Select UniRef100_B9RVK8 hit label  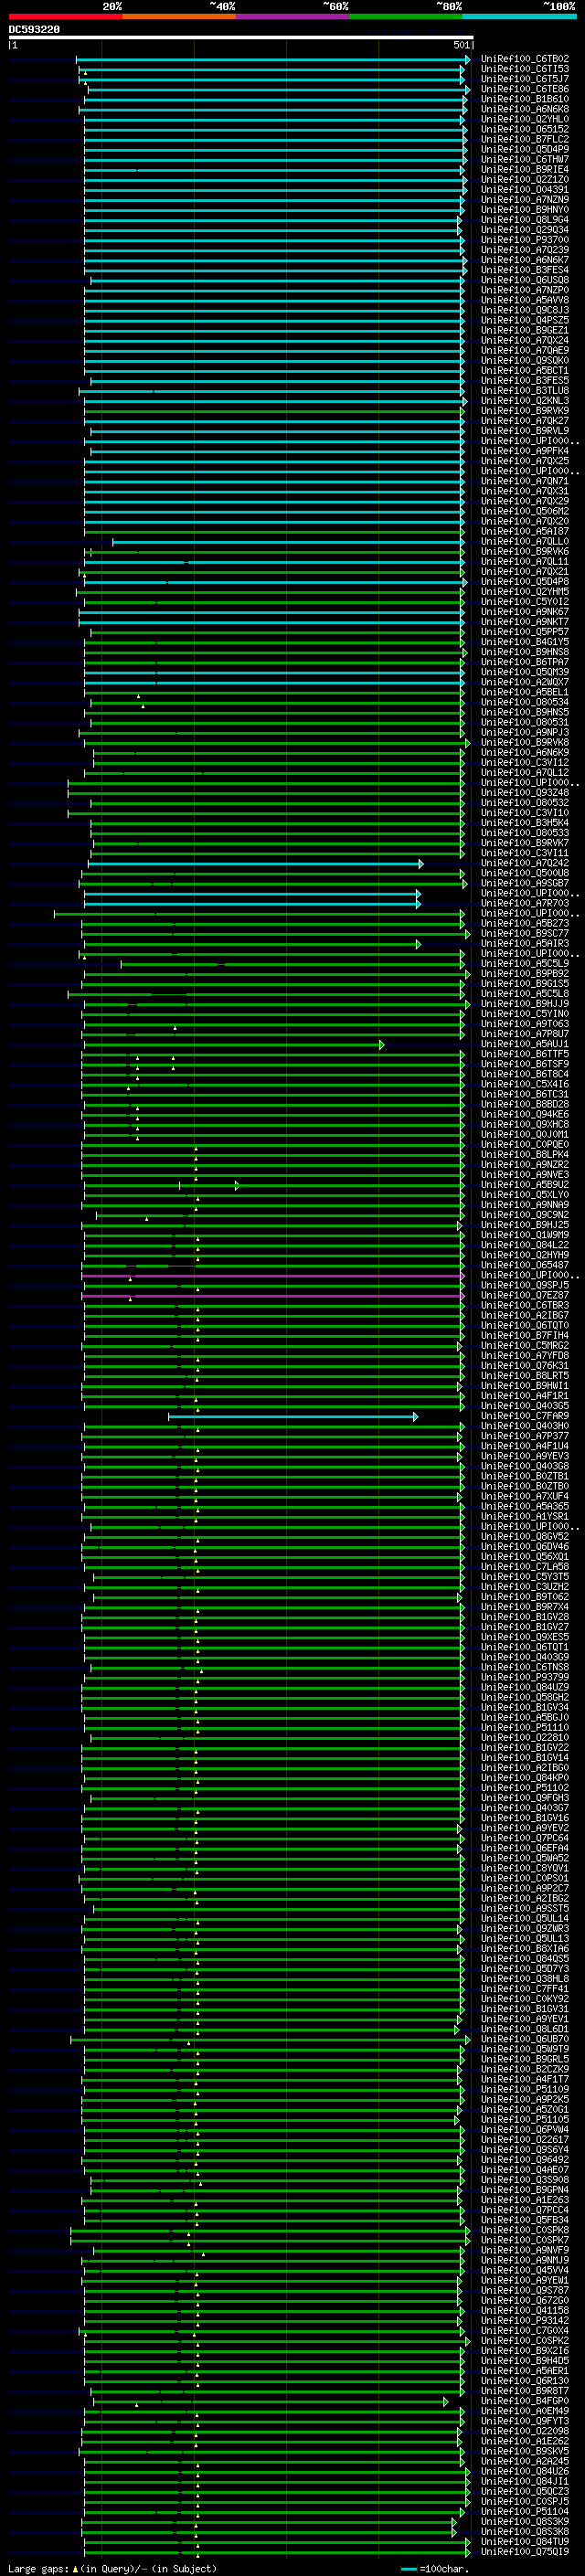click(x=525, y=742)
